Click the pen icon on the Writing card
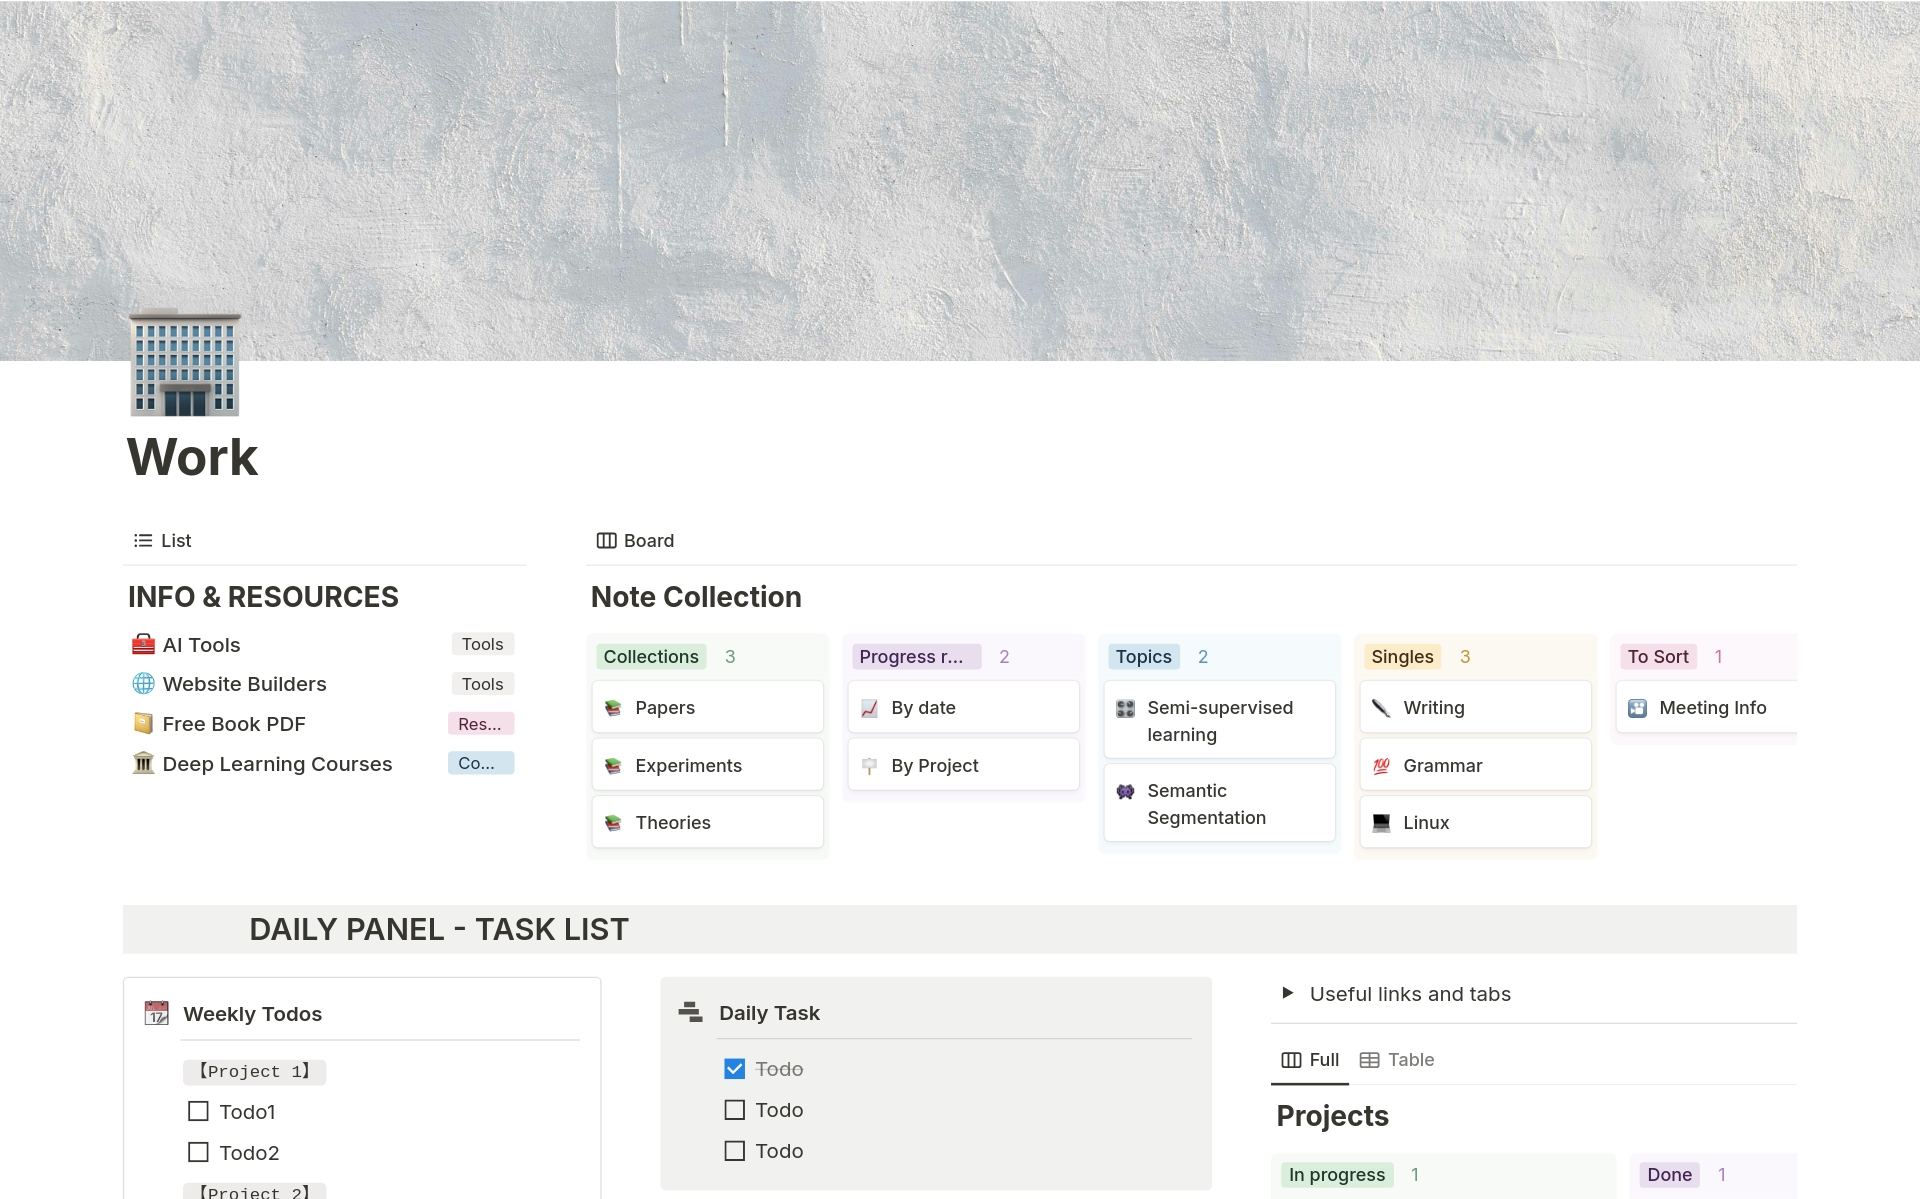This screenshot has width=1920, height=1199. click(x=1382, y=707)
